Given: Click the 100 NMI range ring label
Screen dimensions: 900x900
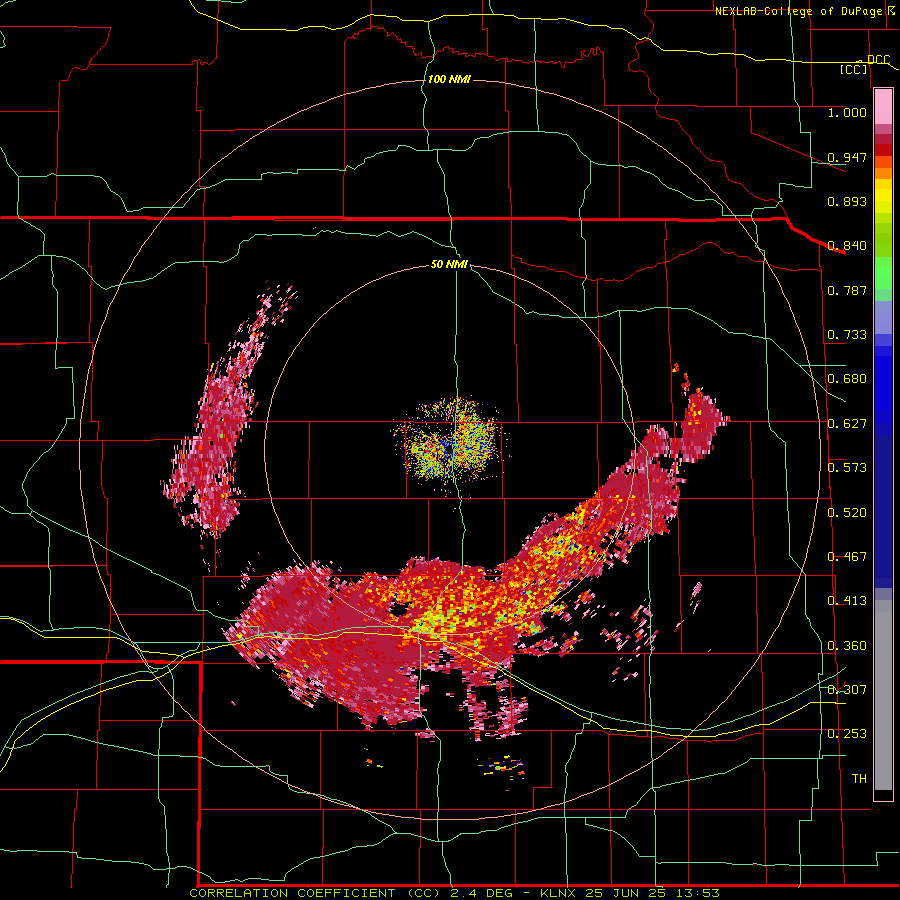Looking at the screenshot, I should coord(449,79).
